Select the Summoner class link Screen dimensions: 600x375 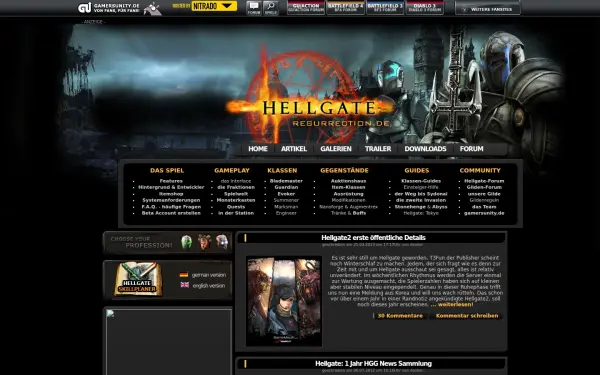(286, 200)
